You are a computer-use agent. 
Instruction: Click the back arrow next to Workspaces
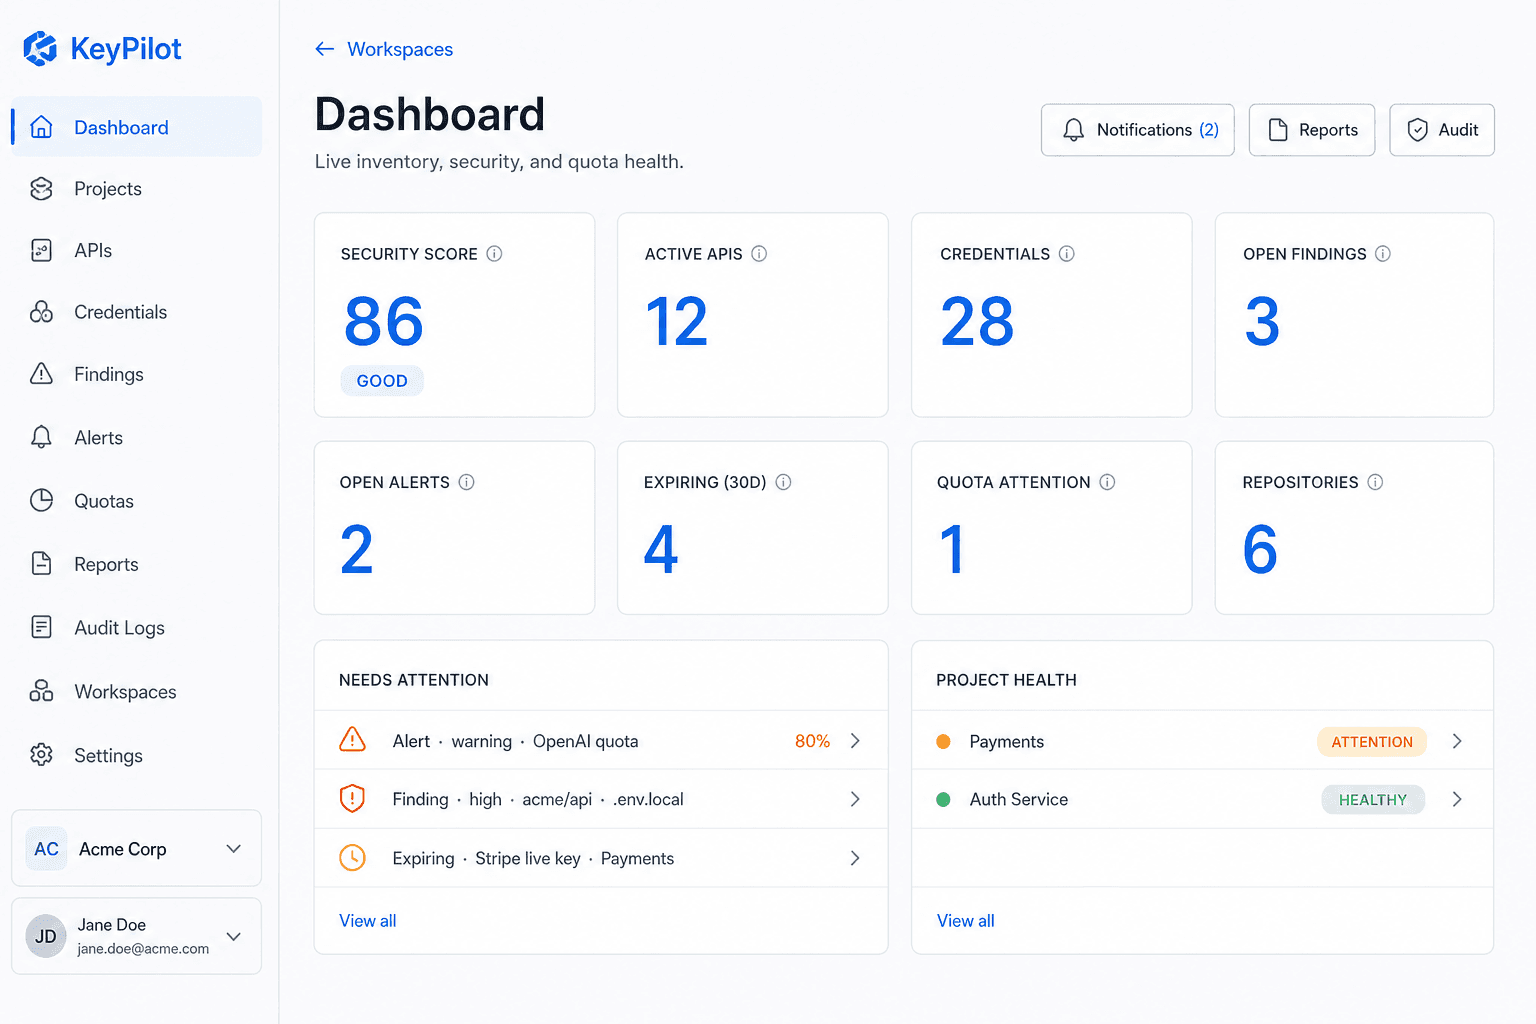click(x=324, y=49)
